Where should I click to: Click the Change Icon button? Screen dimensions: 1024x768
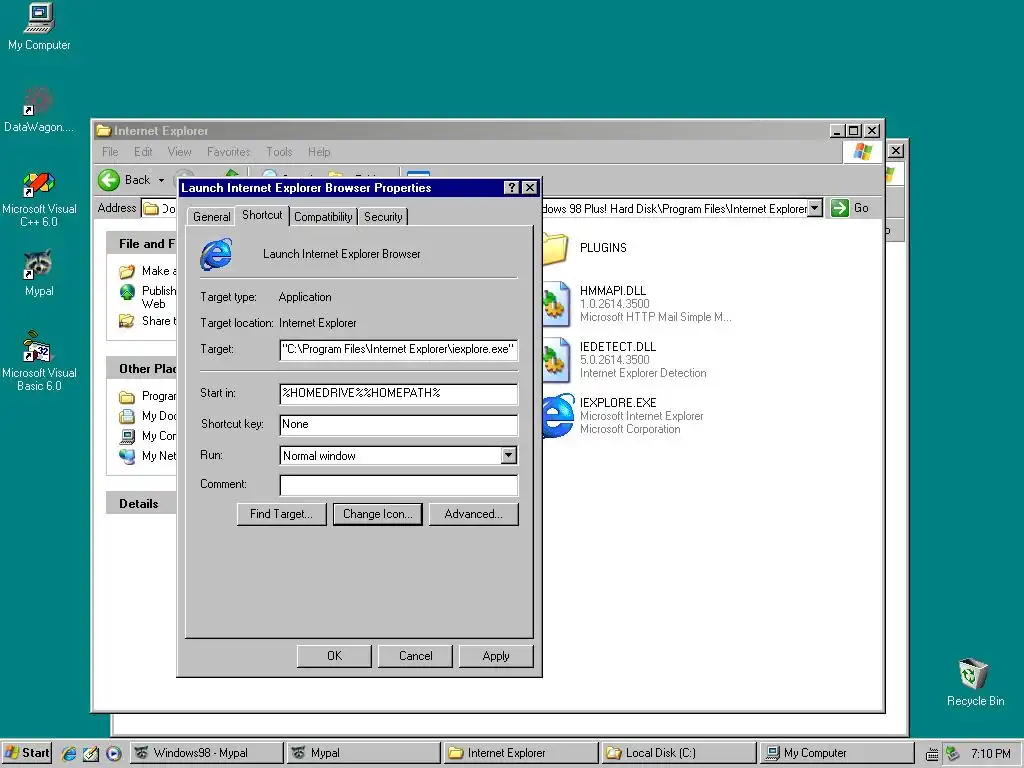[377, 514]
